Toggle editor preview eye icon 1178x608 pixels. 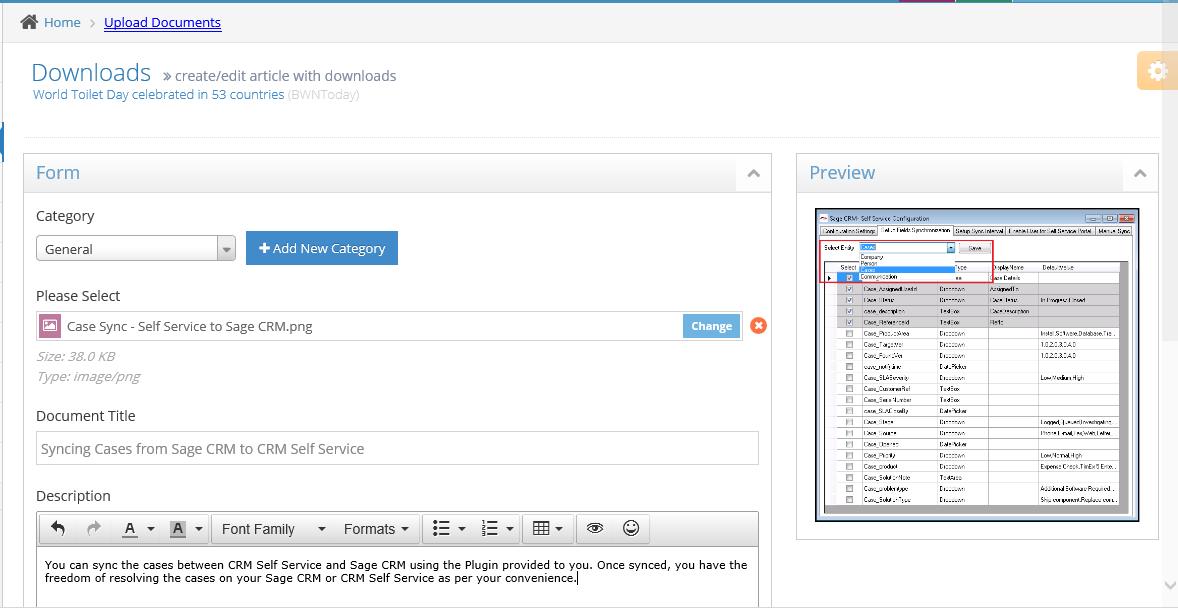(595, 528)
